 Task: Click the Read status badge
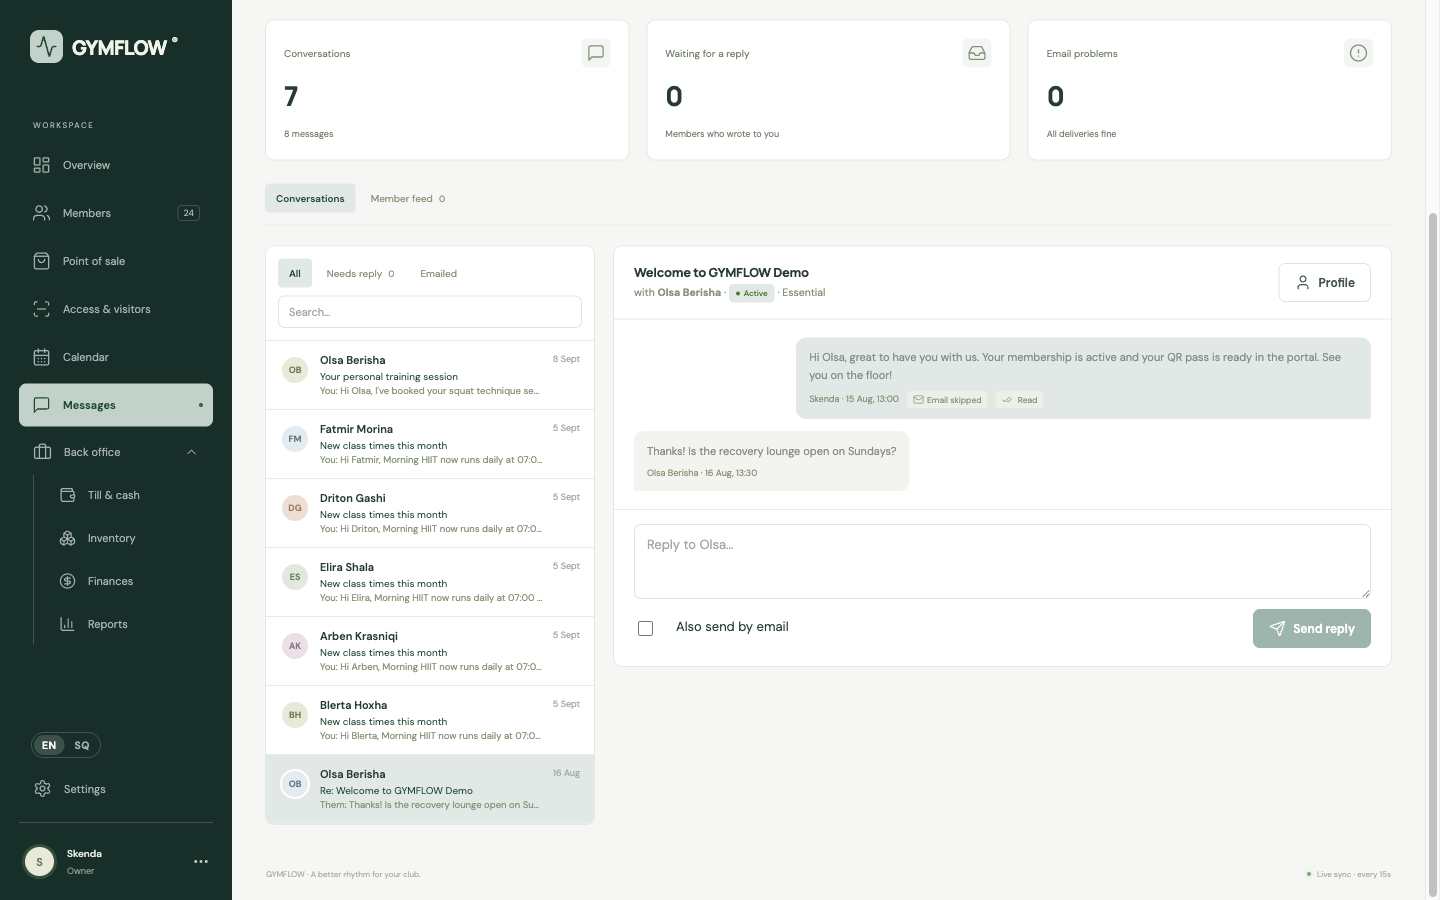[1020, 400]
